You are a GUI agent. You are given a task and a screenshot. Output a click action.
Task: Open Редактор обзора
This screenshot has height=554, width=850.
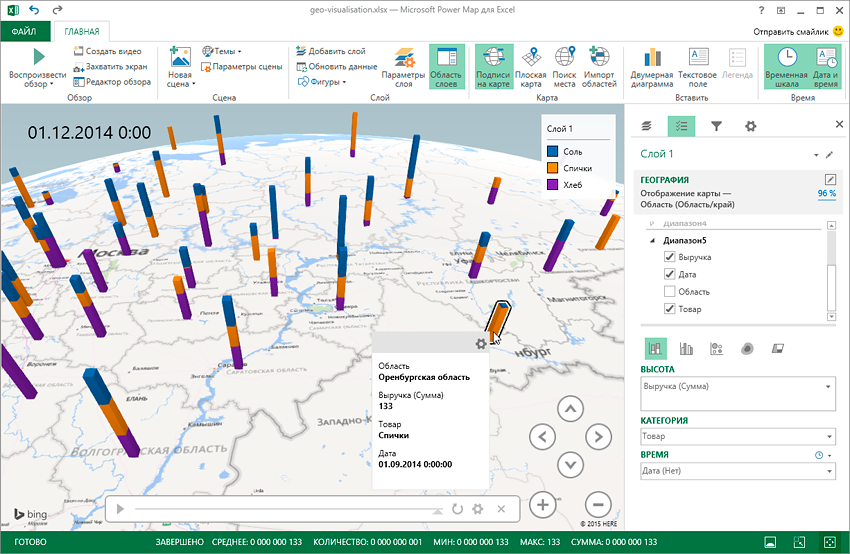tap(112, 82)
